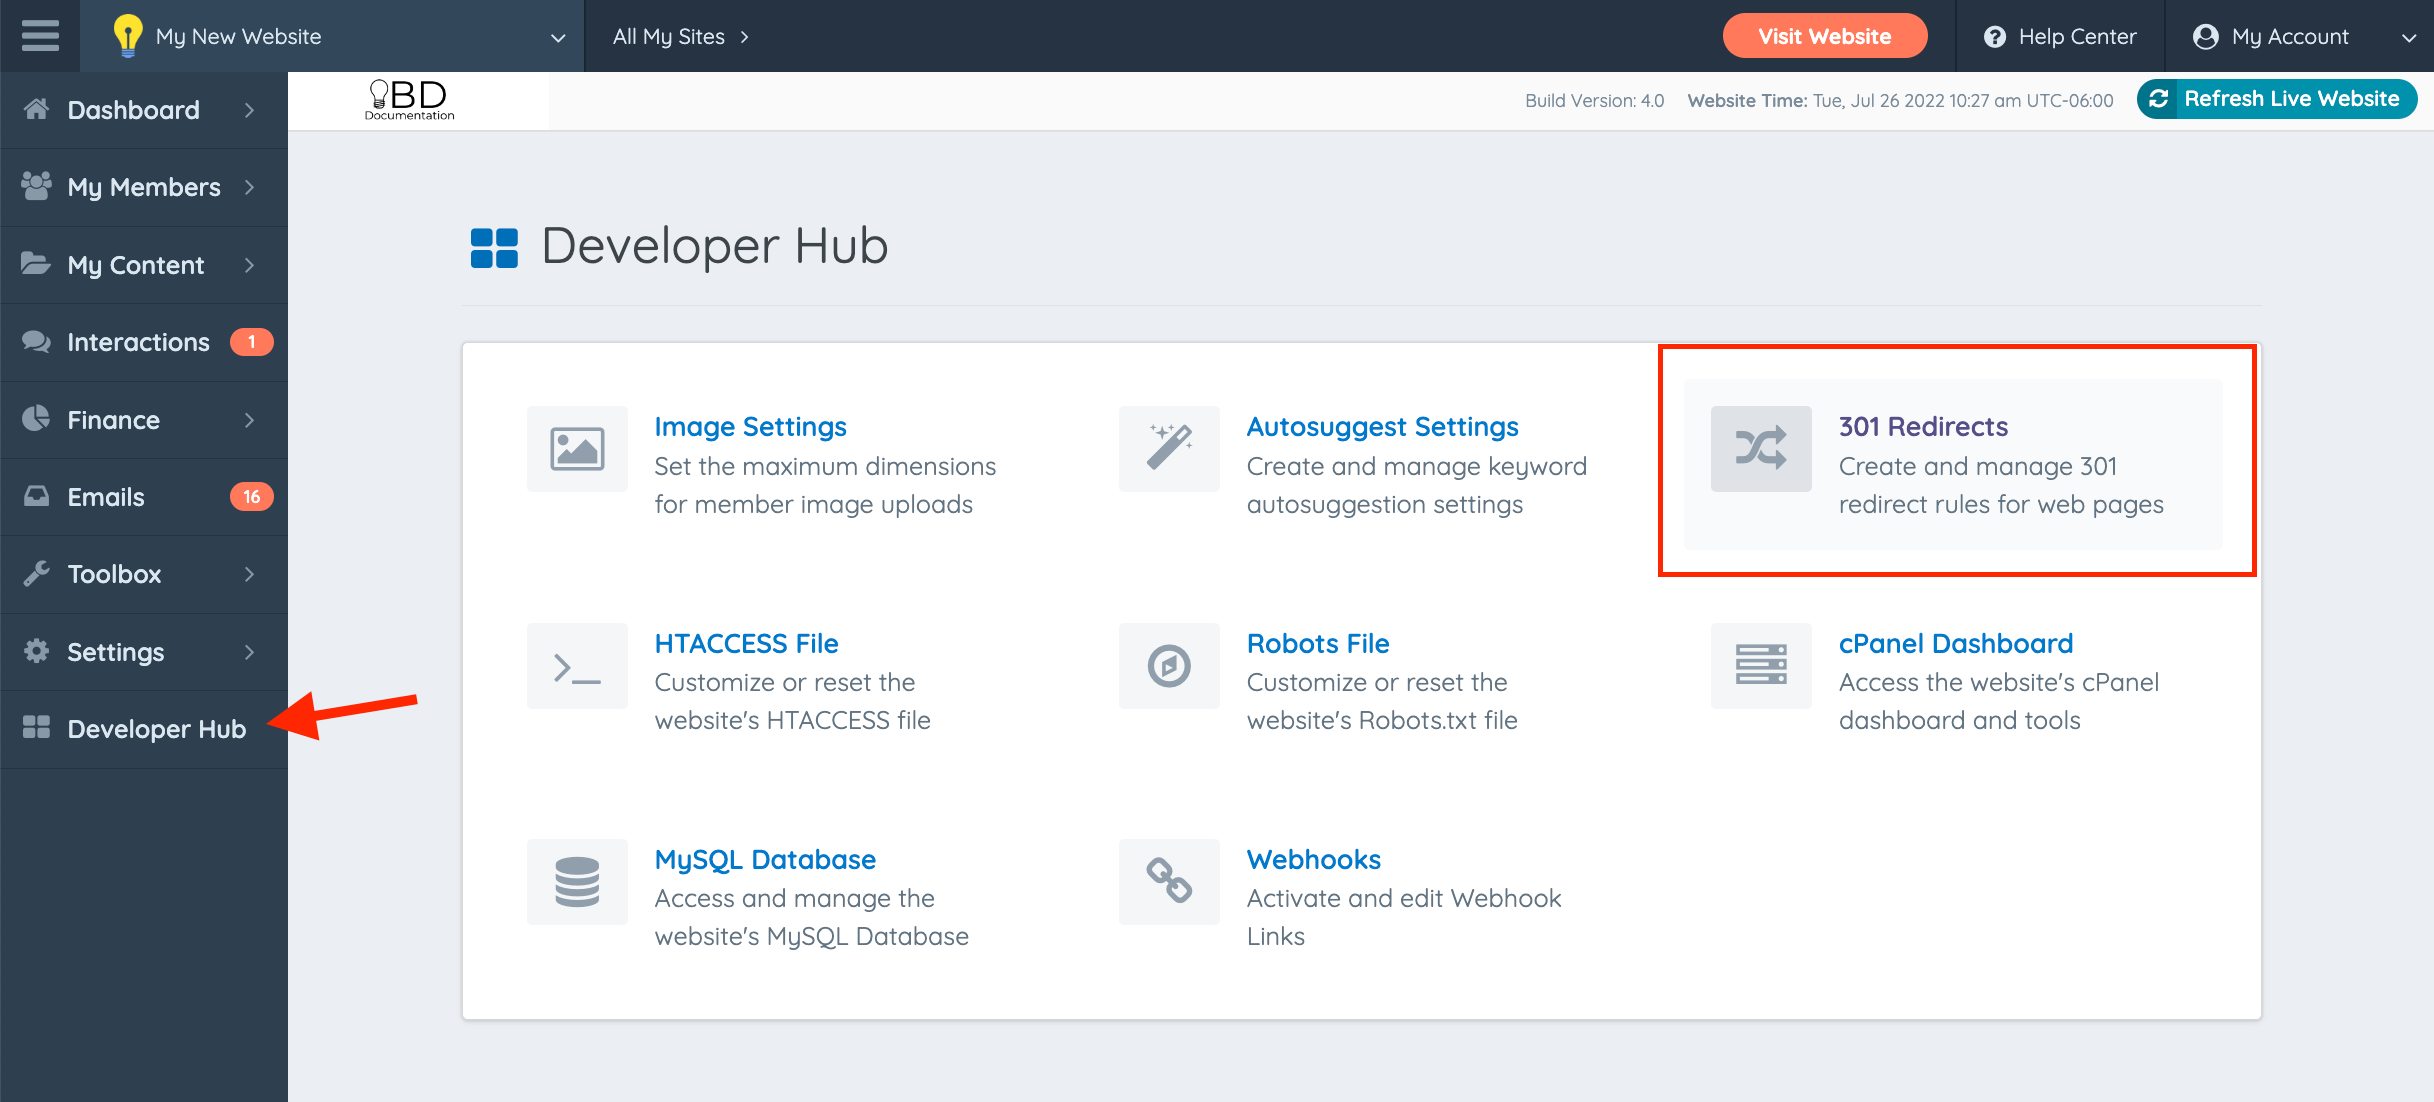Image resolution: width=2434 pixels, height=1102 pixels.
Task: Click the Autosuggest magic wand icon
Action: click(1169, 448)
